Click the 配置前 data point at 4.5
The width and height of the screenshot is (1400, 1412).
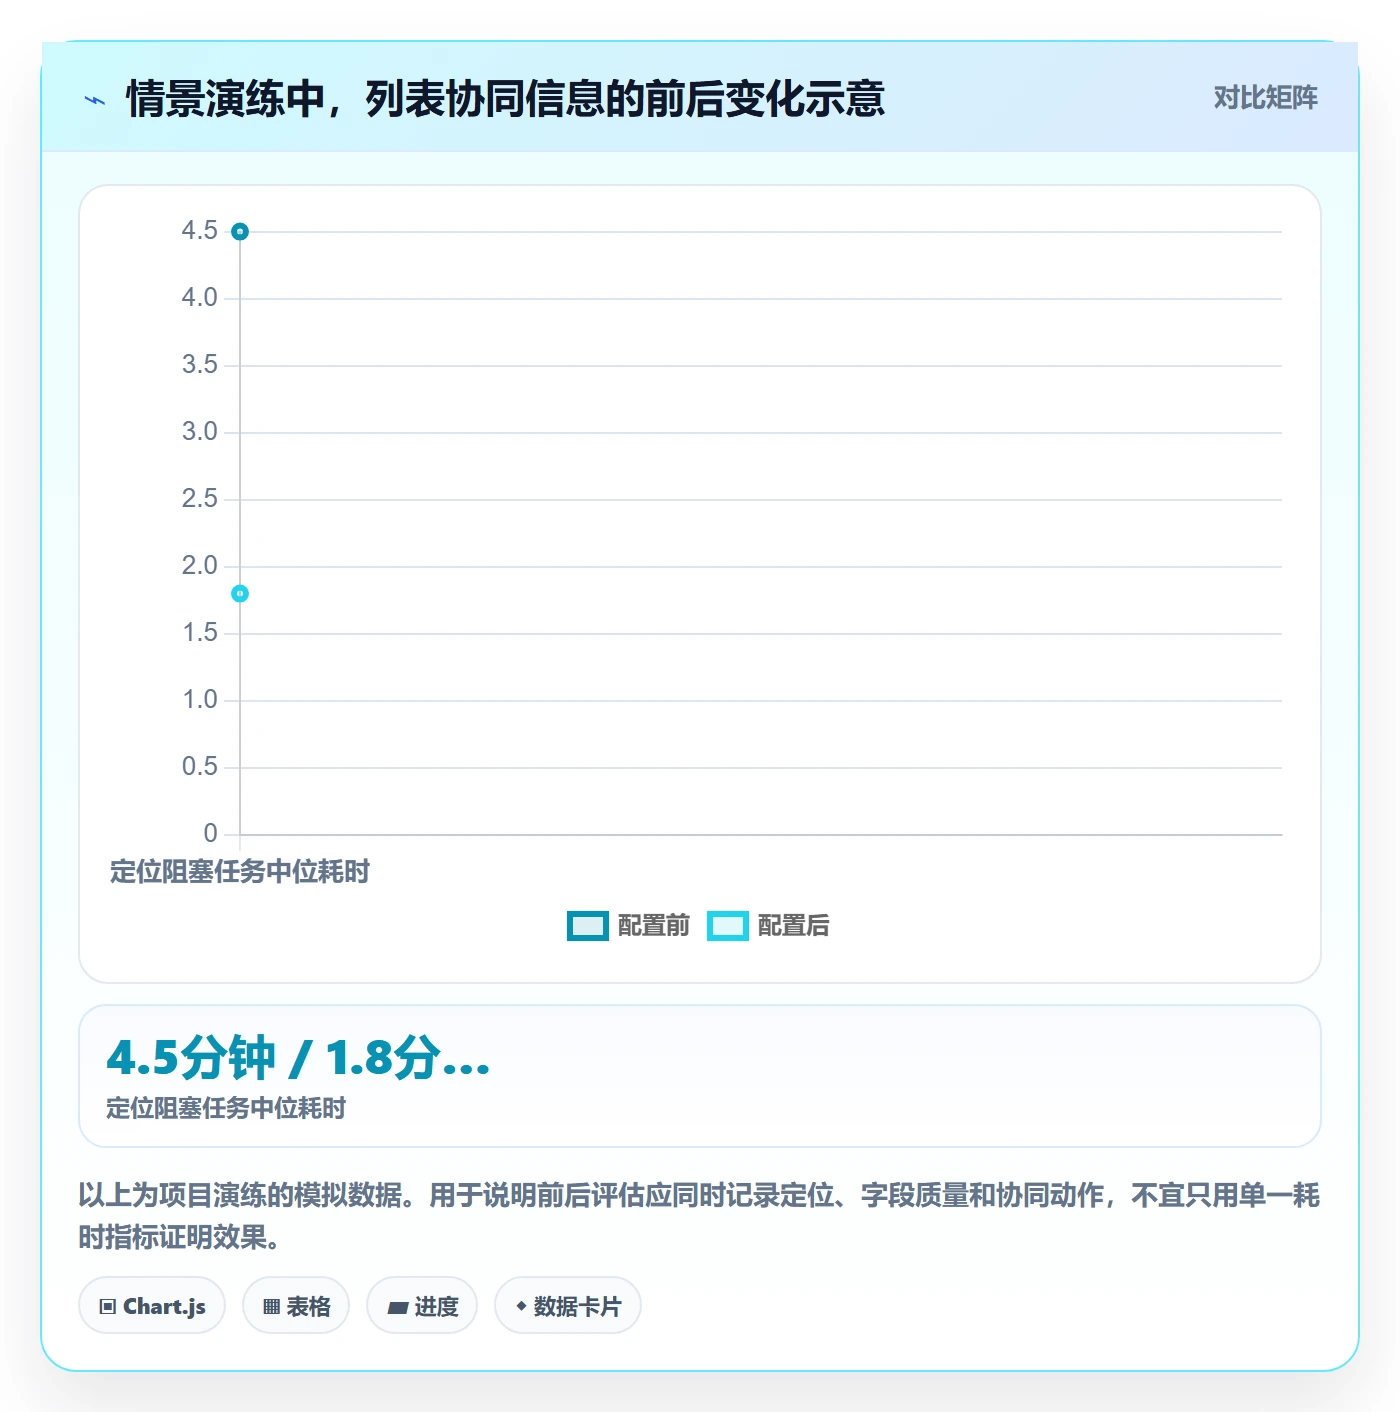click(240, 232)
